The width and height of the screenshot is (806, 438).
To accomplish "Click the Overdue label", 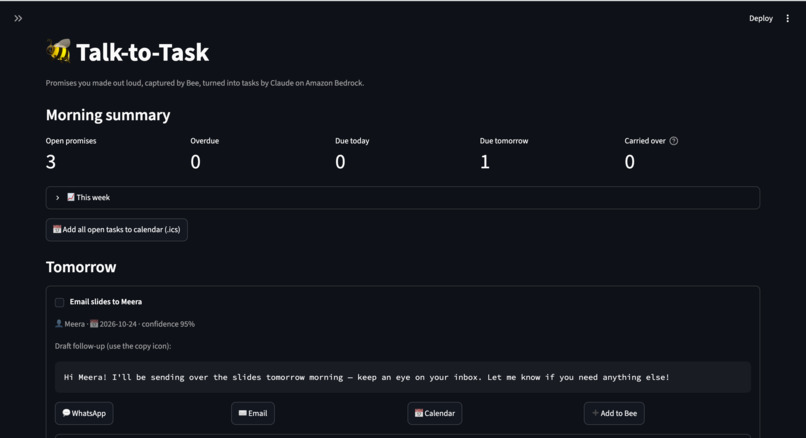I will point(205,141).
